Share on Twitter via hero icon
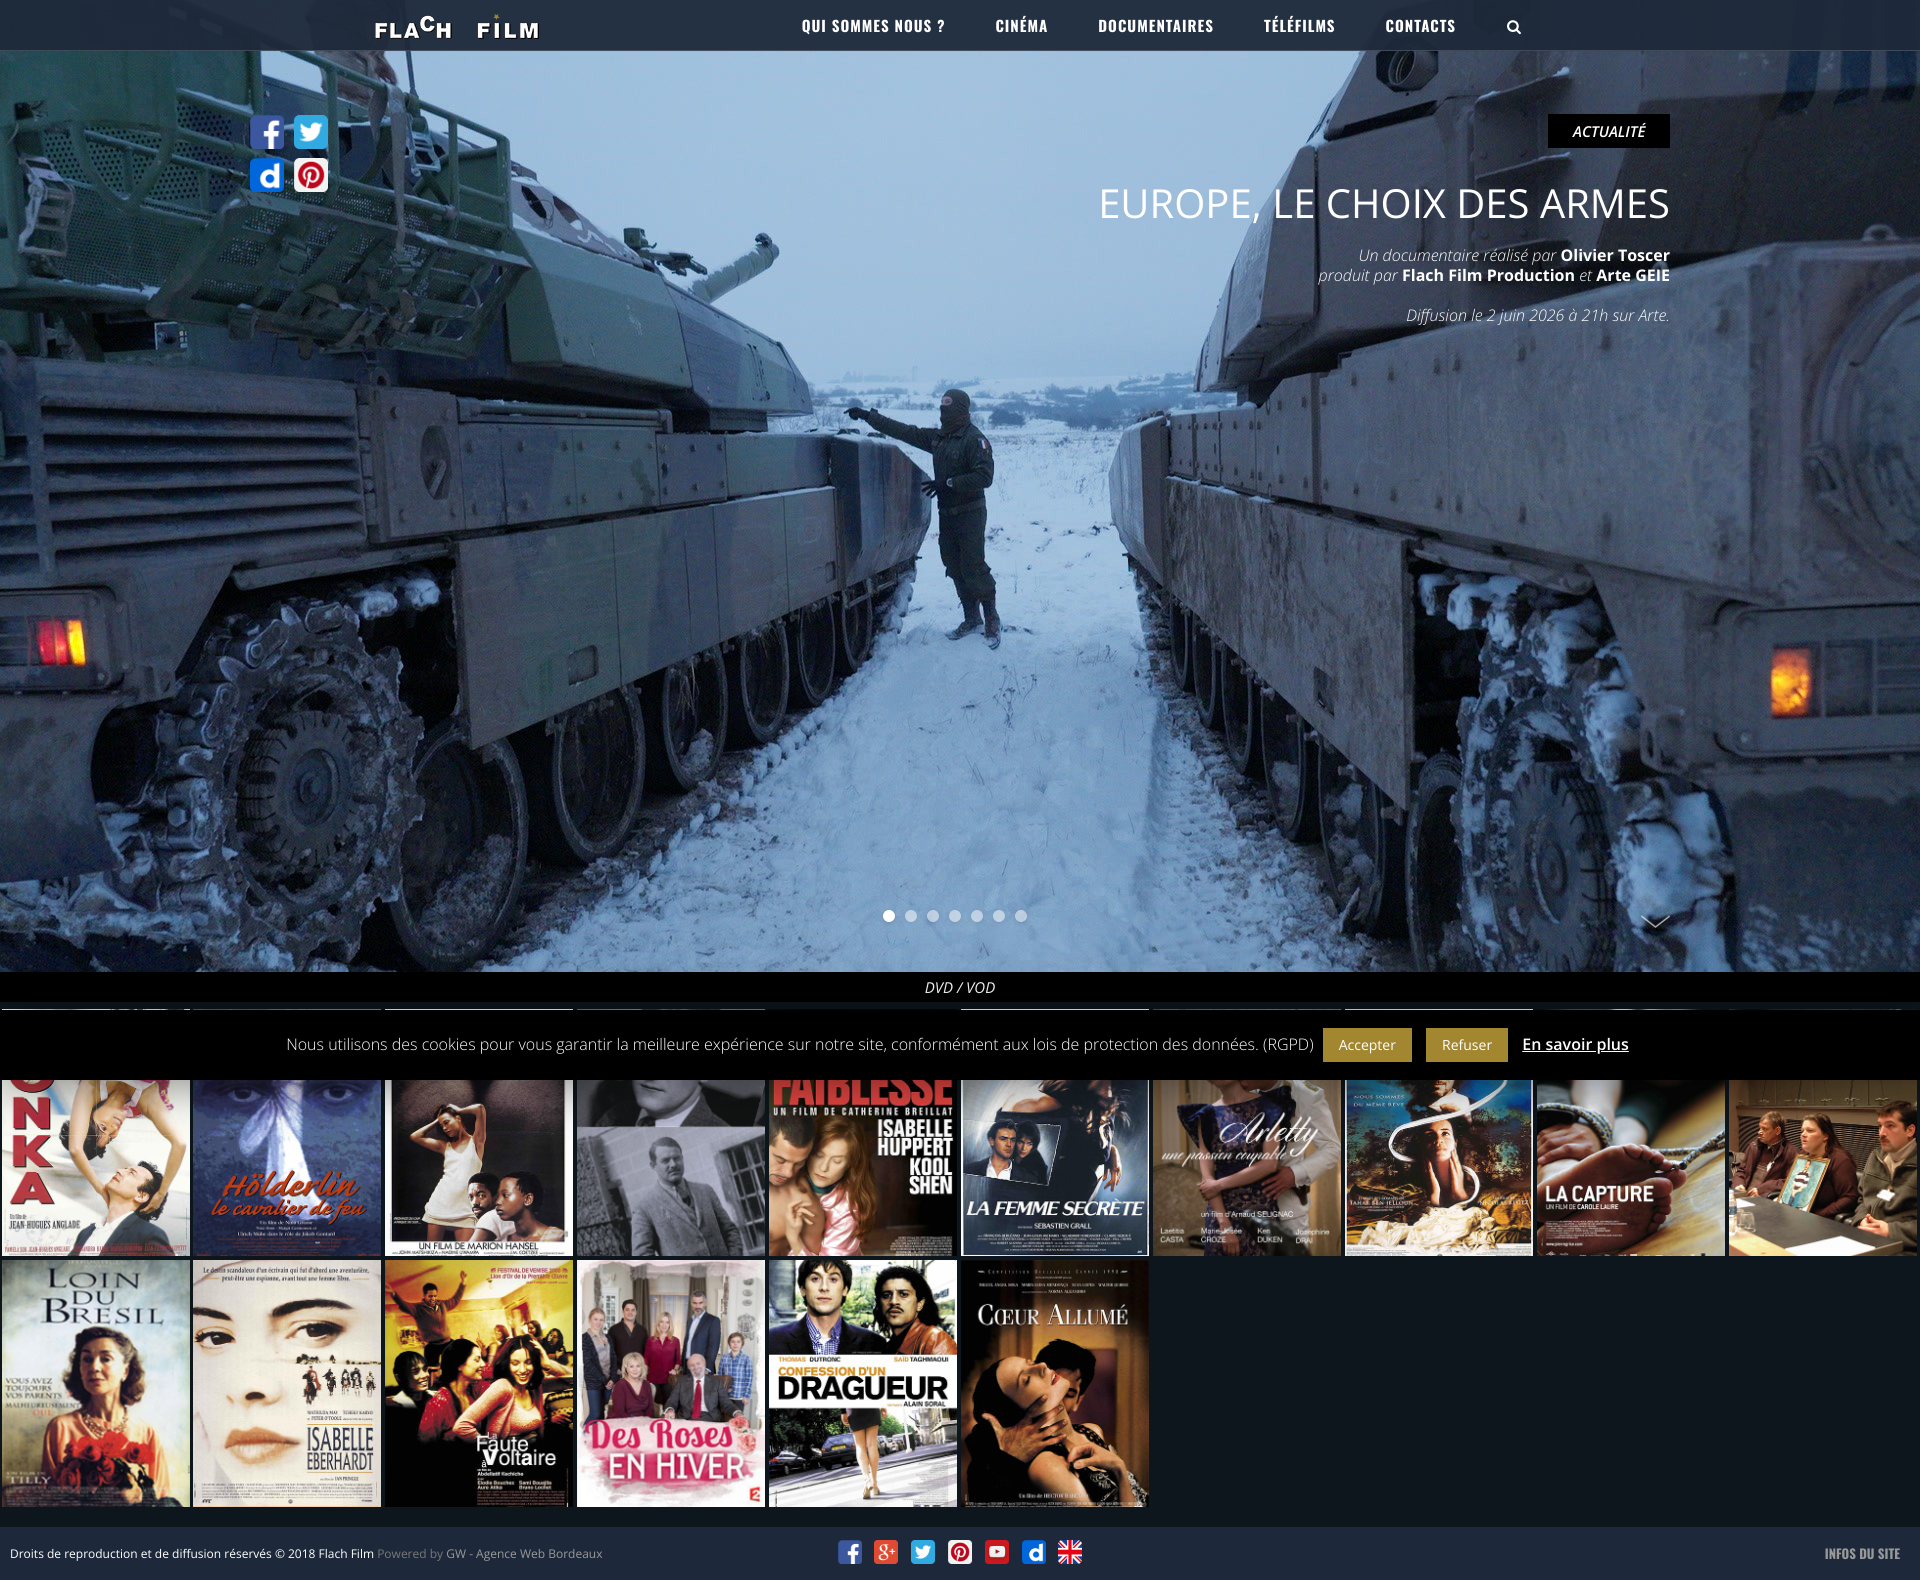Image resolution: width=1920 pixels, height=1580 pixels. (311, 132)
